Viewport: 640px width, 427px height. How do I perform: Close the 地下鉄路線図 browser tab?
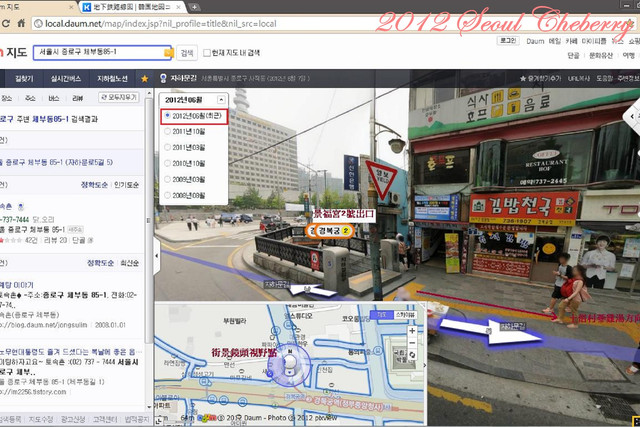pos(179,7)
